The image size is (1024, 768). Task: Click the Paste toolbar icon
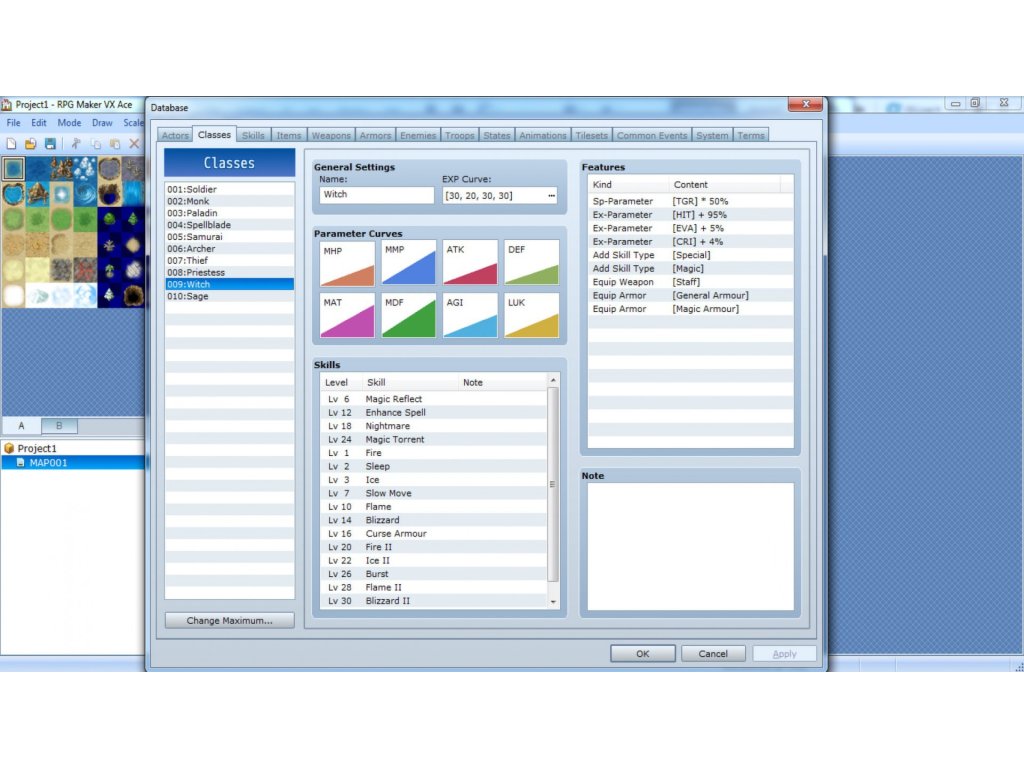click(115, 144)
